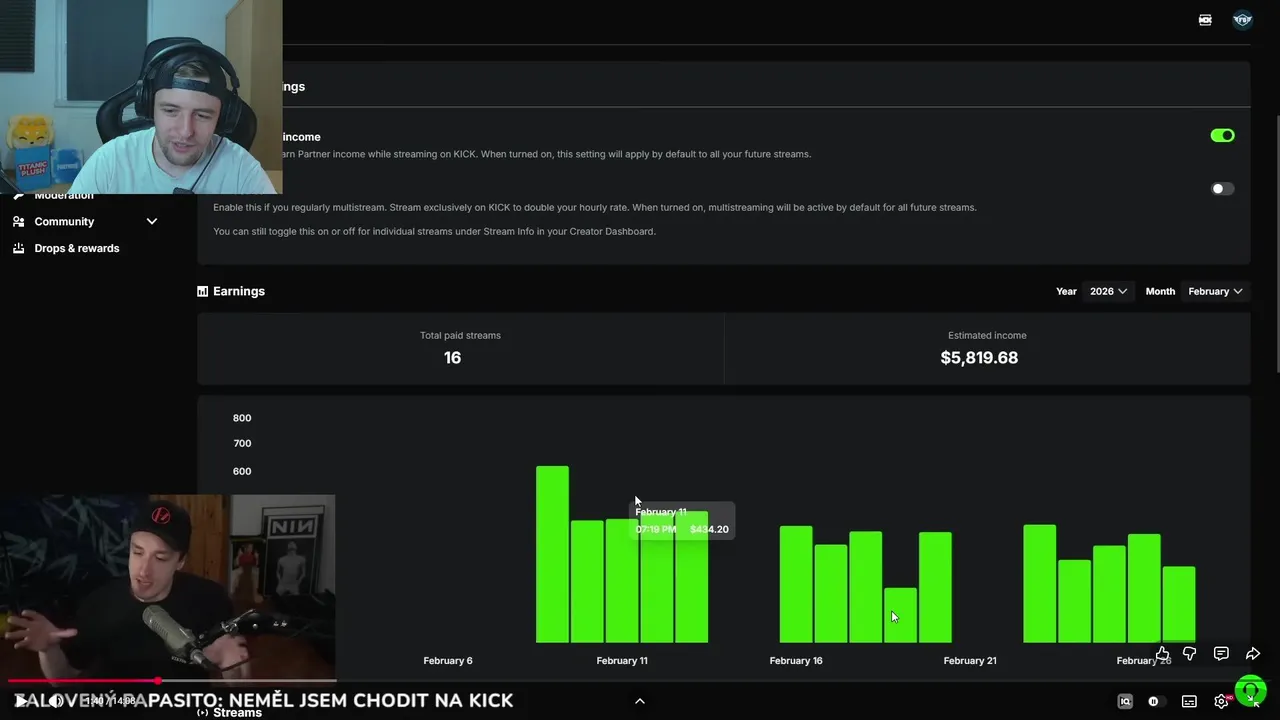
Task: Seek using the red video progress bar
Action: point(172,681)
